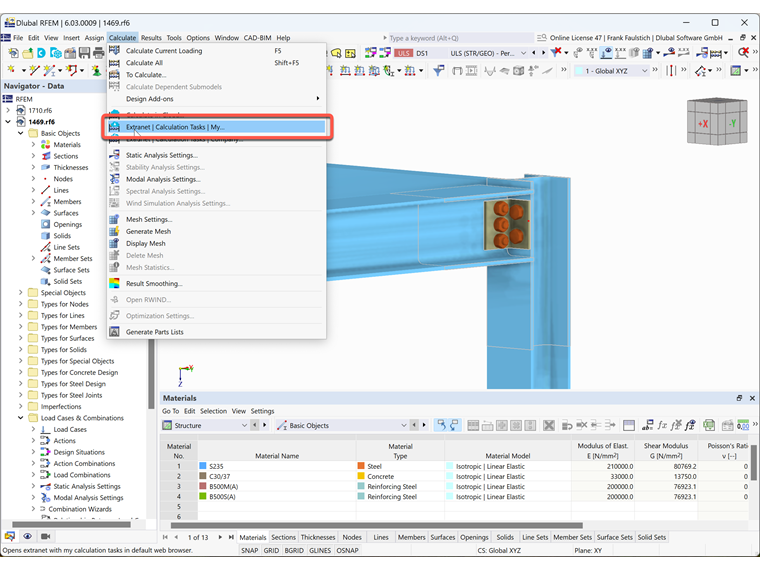Open the 1 - Global XYZ coordinate dropdown
Image resolution: width=760 pixels, height=570 pixels.
(x=645, y=71)
